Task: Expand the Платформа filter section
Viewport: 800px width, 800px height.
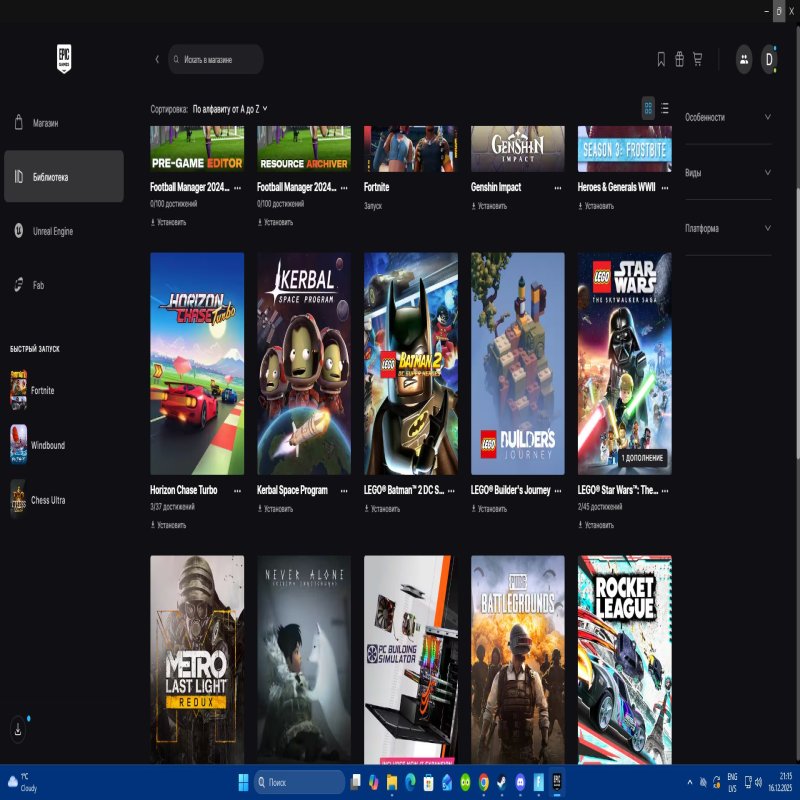Action: (x=728, y=228)
